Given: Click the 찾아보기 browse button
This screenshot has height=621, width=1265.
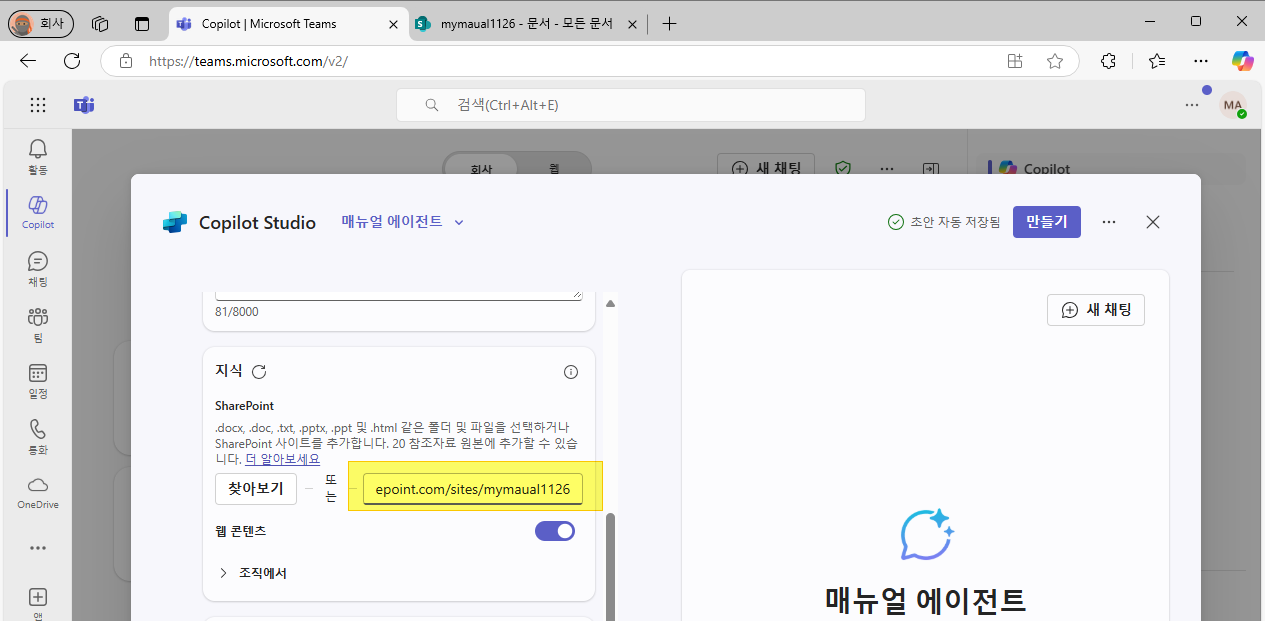Looking at the screenshot, I should coord(256,488).
